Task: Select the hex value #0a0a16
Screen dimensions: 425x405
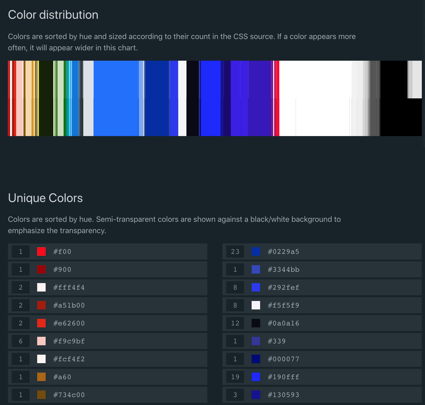Action: pos(284,323)
